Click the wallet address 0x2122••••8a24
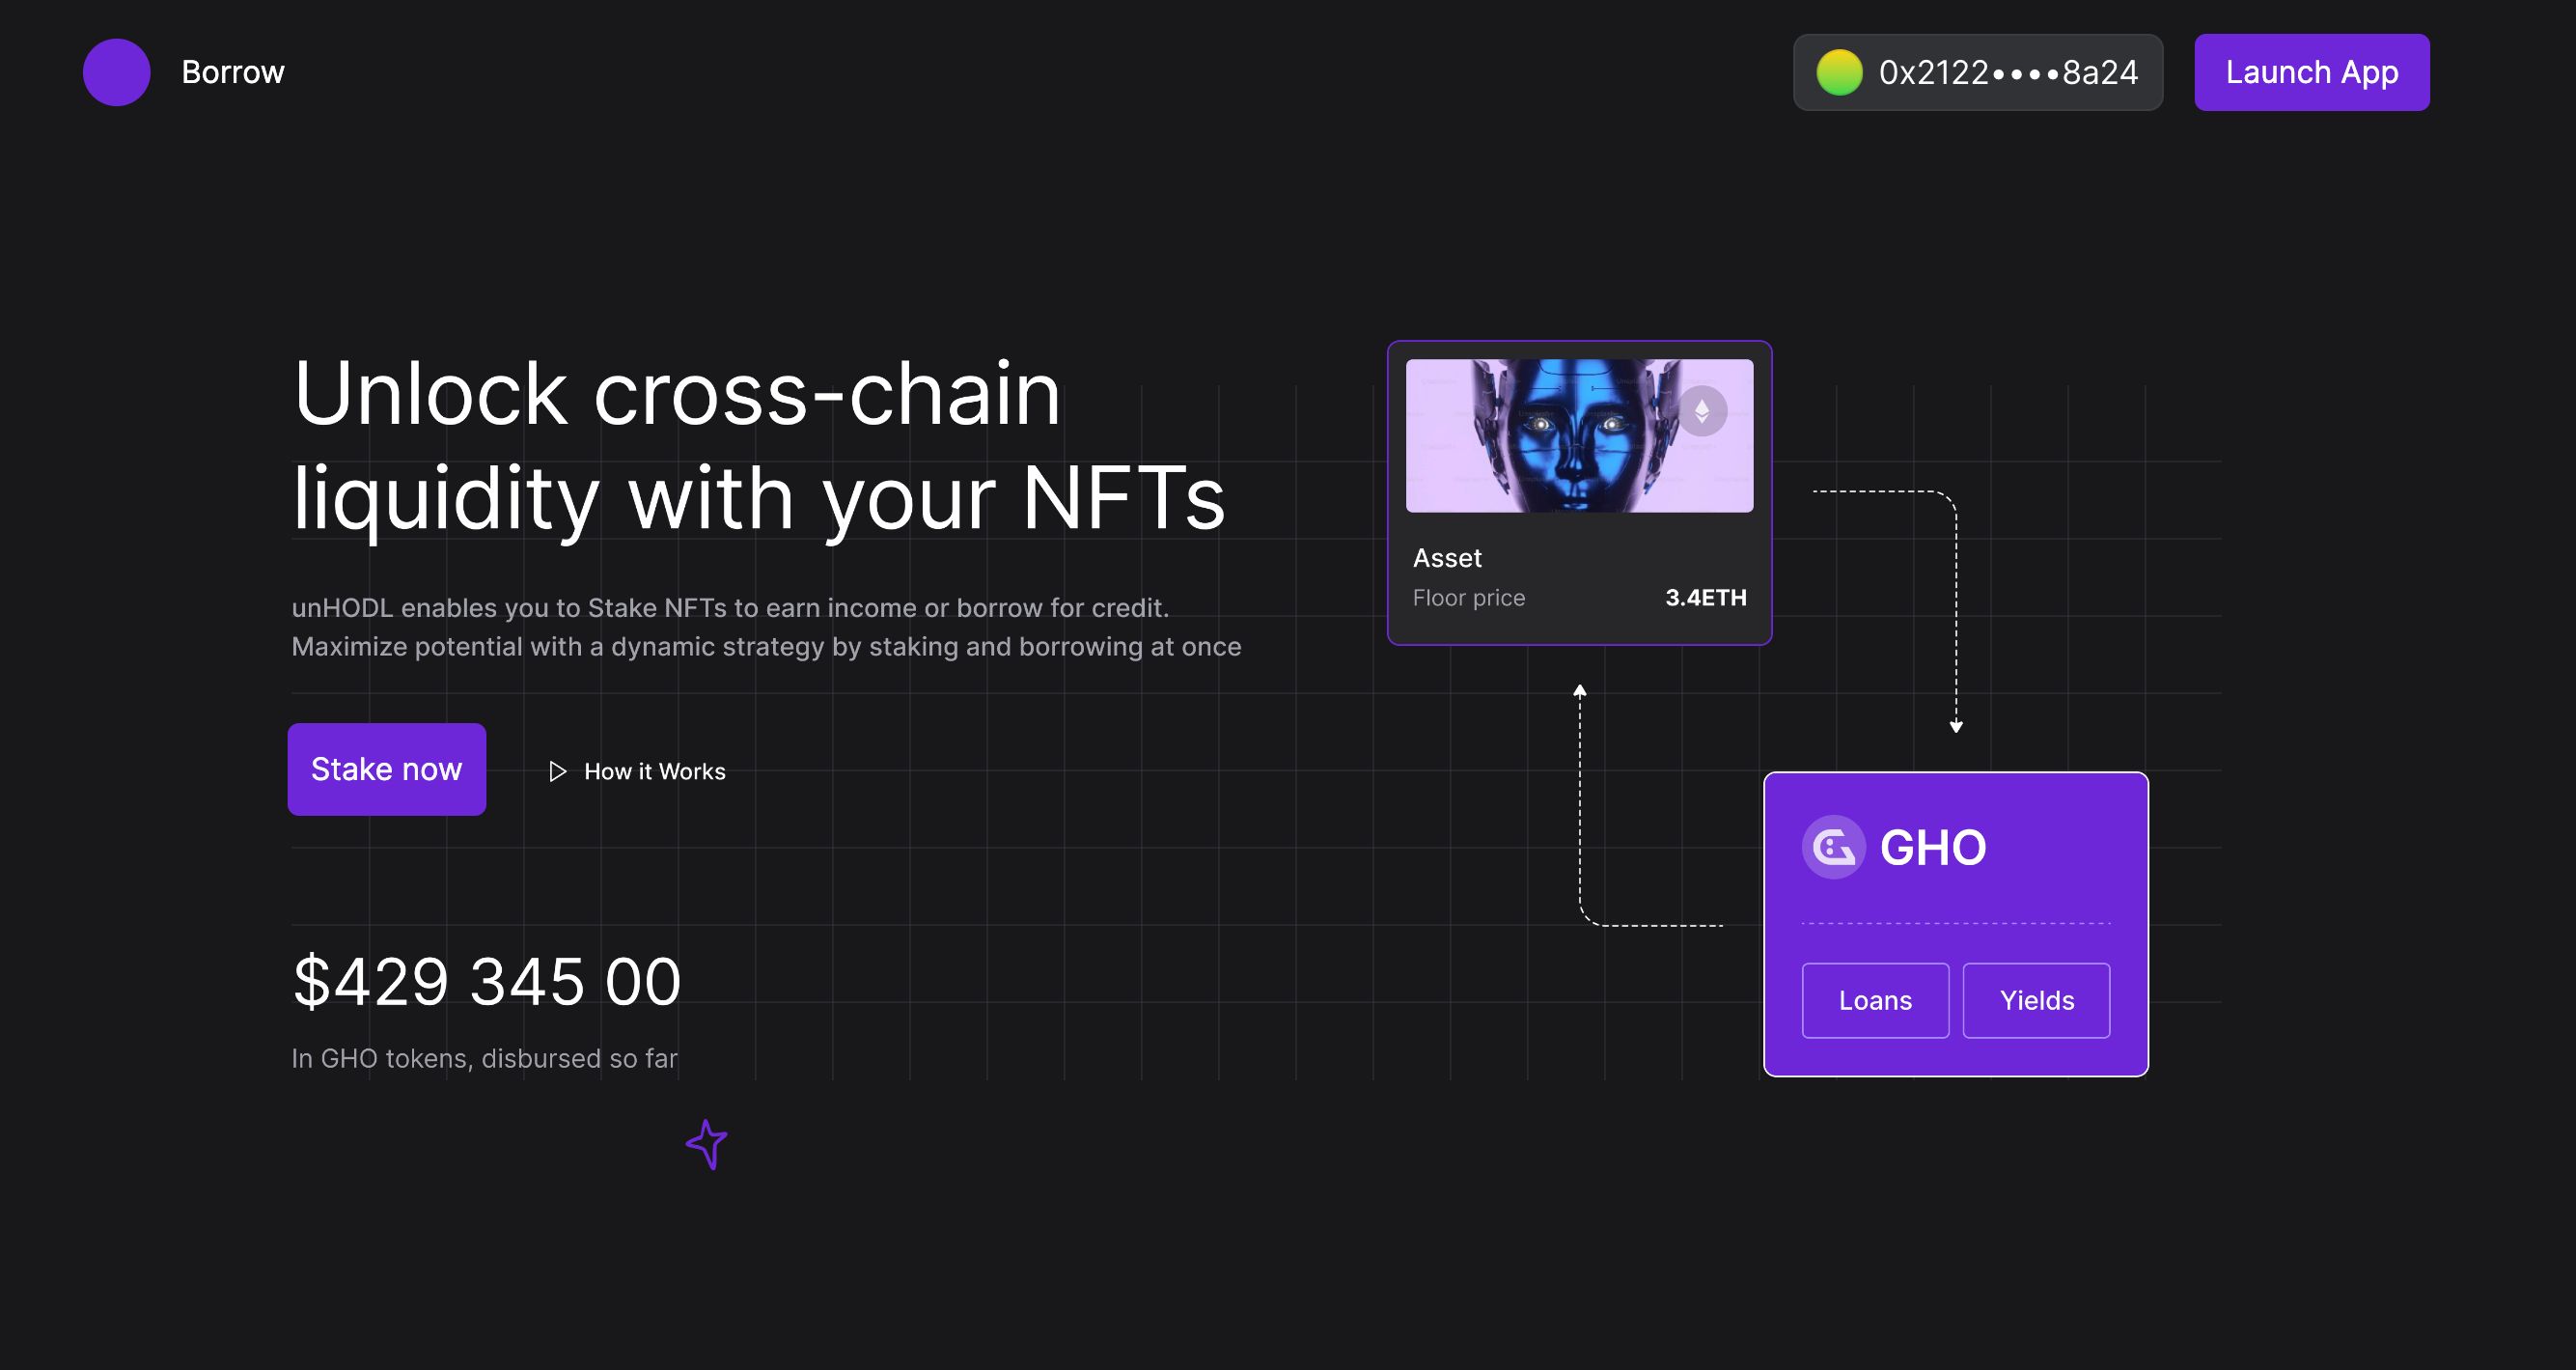This screenshot has width=2576, height=1370. [1981, 71]
